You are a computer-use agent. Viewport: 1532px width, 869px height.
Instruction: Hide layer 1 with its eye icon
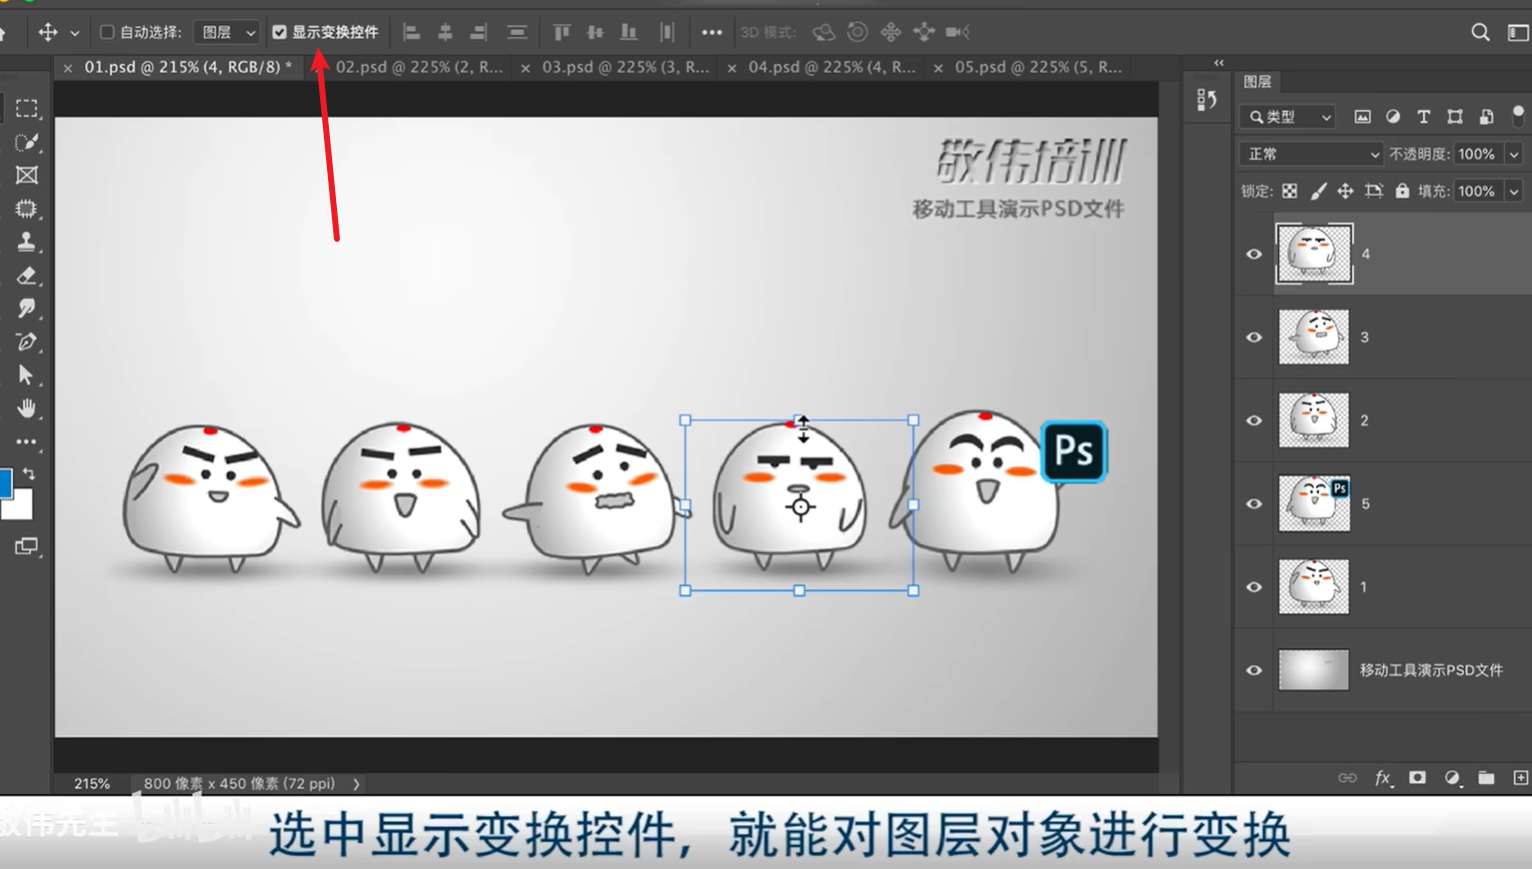(x=1254, y=587)
